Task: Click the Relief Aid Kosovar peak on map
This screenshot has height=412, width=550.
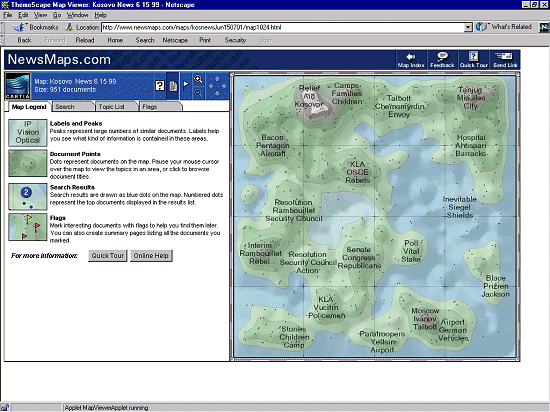Action: pyautogui.click(x=309, y=96)
